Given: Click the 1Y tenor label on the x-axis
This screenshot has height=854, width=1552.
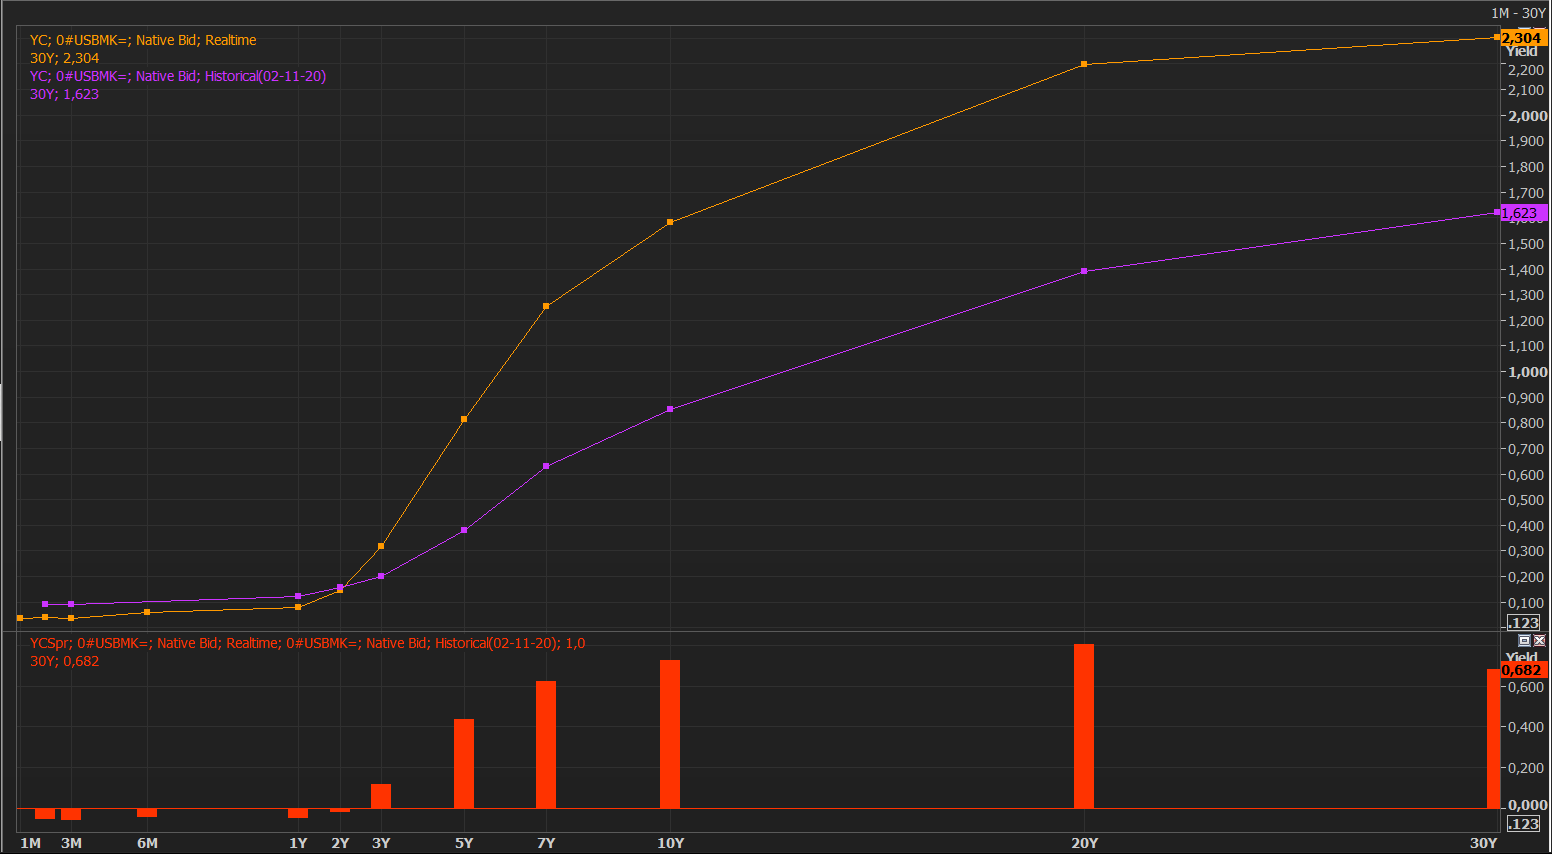Looking at the screenshot, I should point(298,843).
